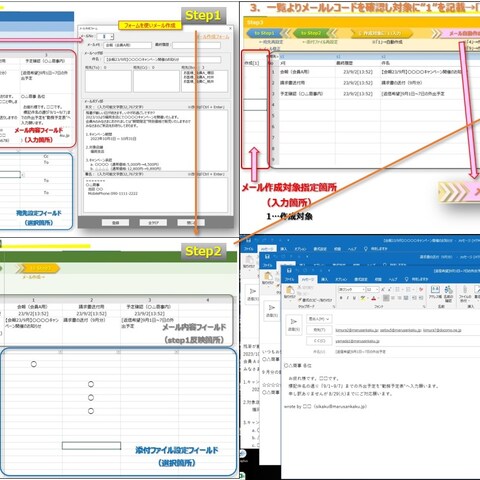Click the save icon in middle Outlook window
The height and width of the screenshot is (480, 480).
[x=267, y=256]
